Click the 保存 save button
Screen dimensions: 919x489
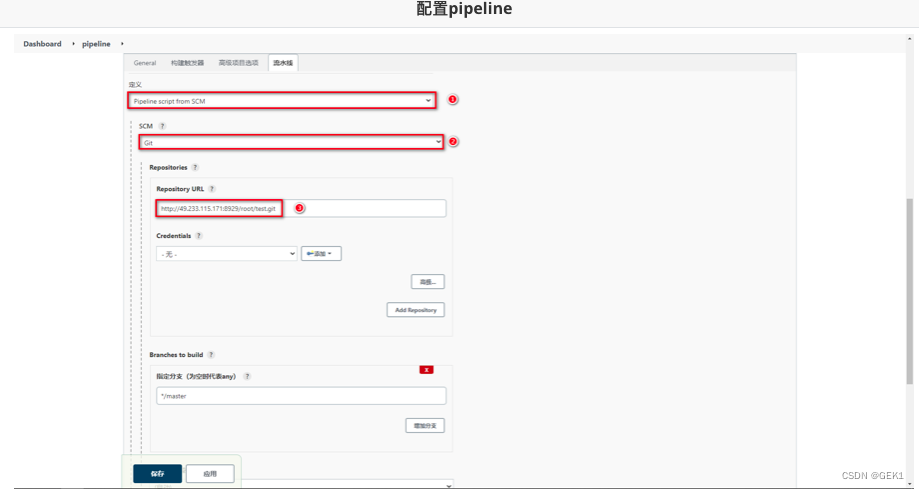(157, 474)
